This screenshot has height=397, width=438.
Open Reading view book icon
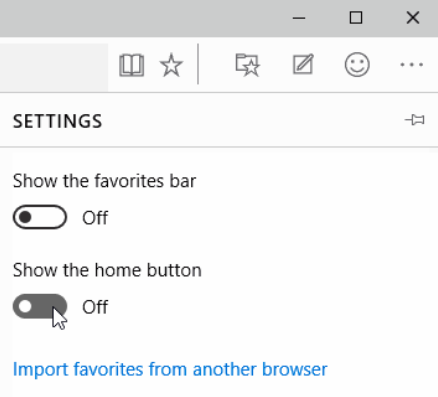[x=132, y=65]
